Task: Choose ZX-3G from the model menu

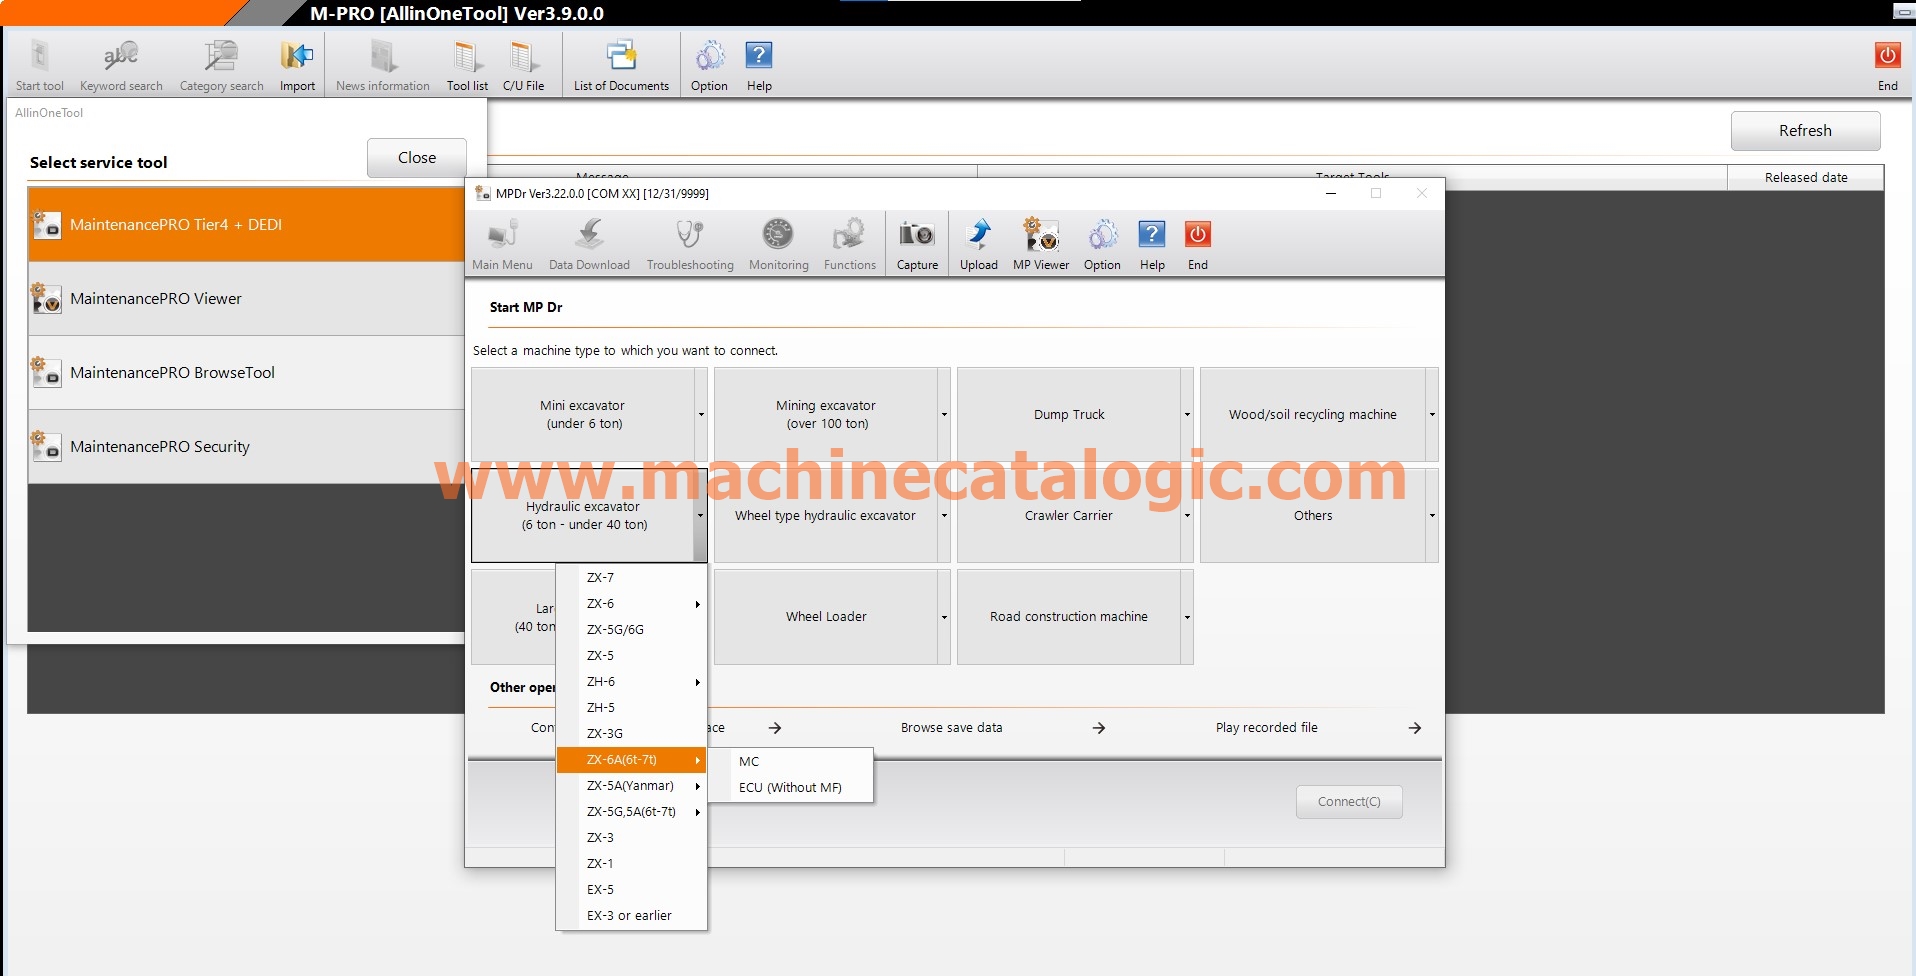Action: [631, 734]
